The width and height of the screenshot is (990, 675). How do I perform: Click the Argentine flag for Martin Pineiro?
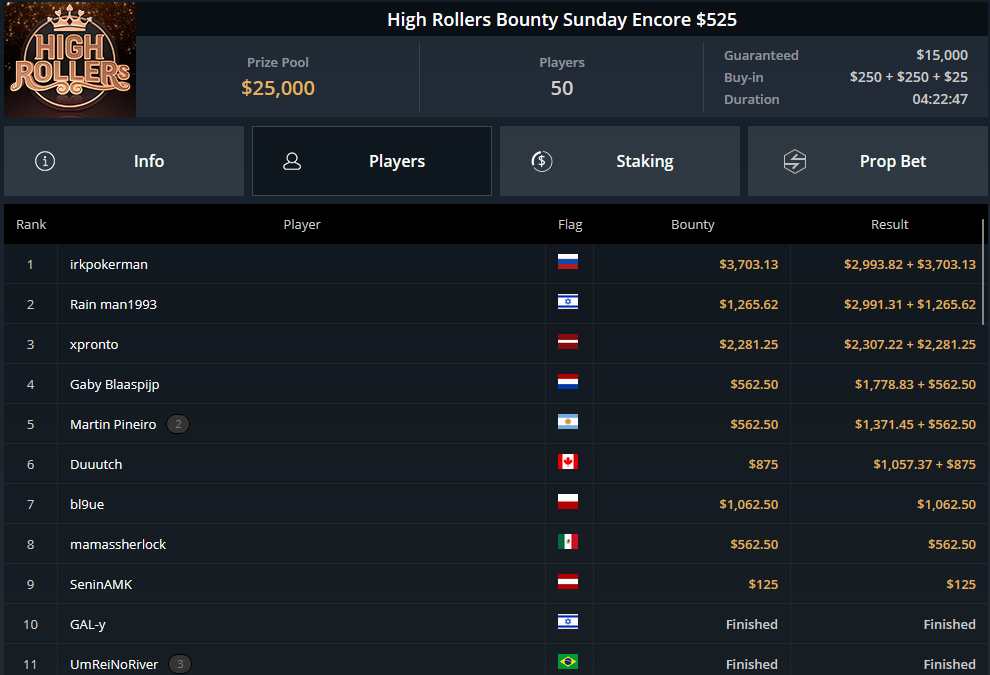pos(568,422)
